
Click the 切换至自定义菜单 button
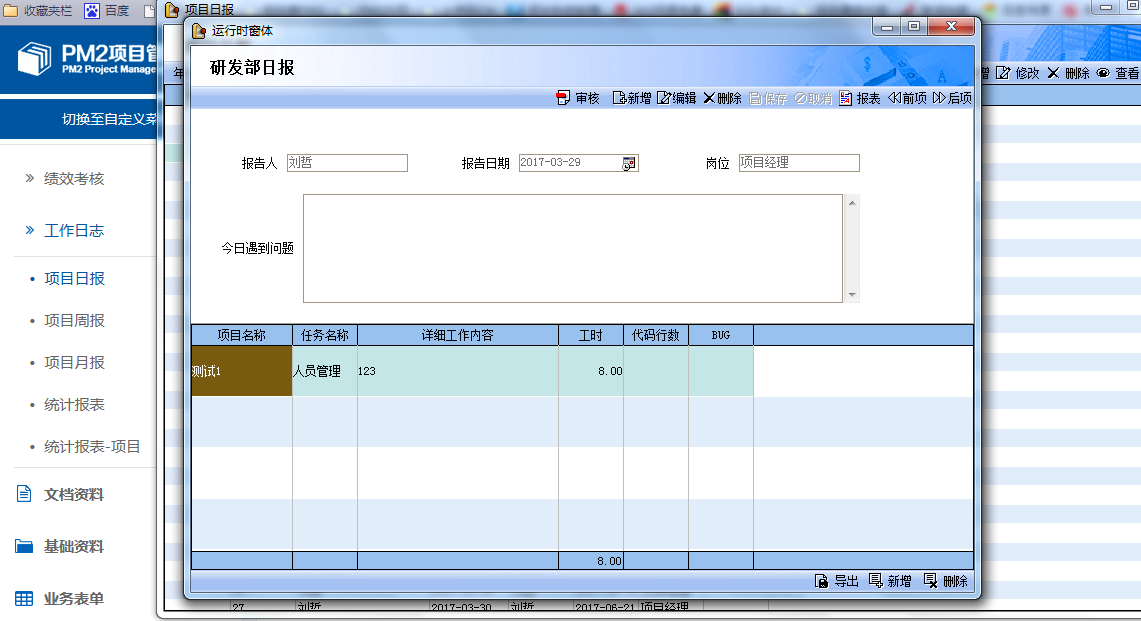[108, 119]
